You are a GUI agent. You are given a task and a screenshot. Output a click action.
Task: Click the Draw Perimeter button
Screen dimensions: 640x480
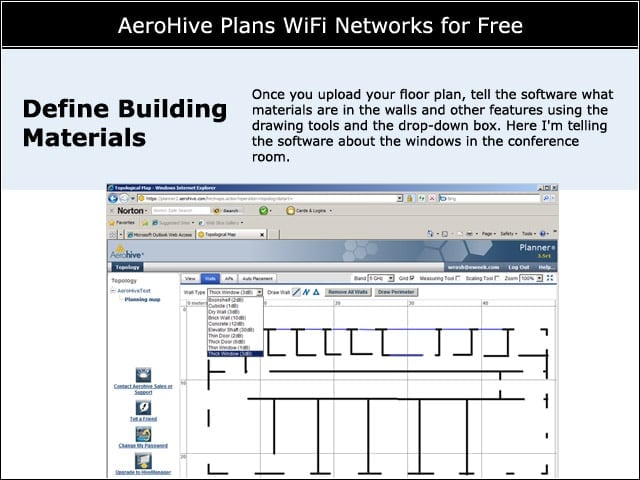coord(396,292)
